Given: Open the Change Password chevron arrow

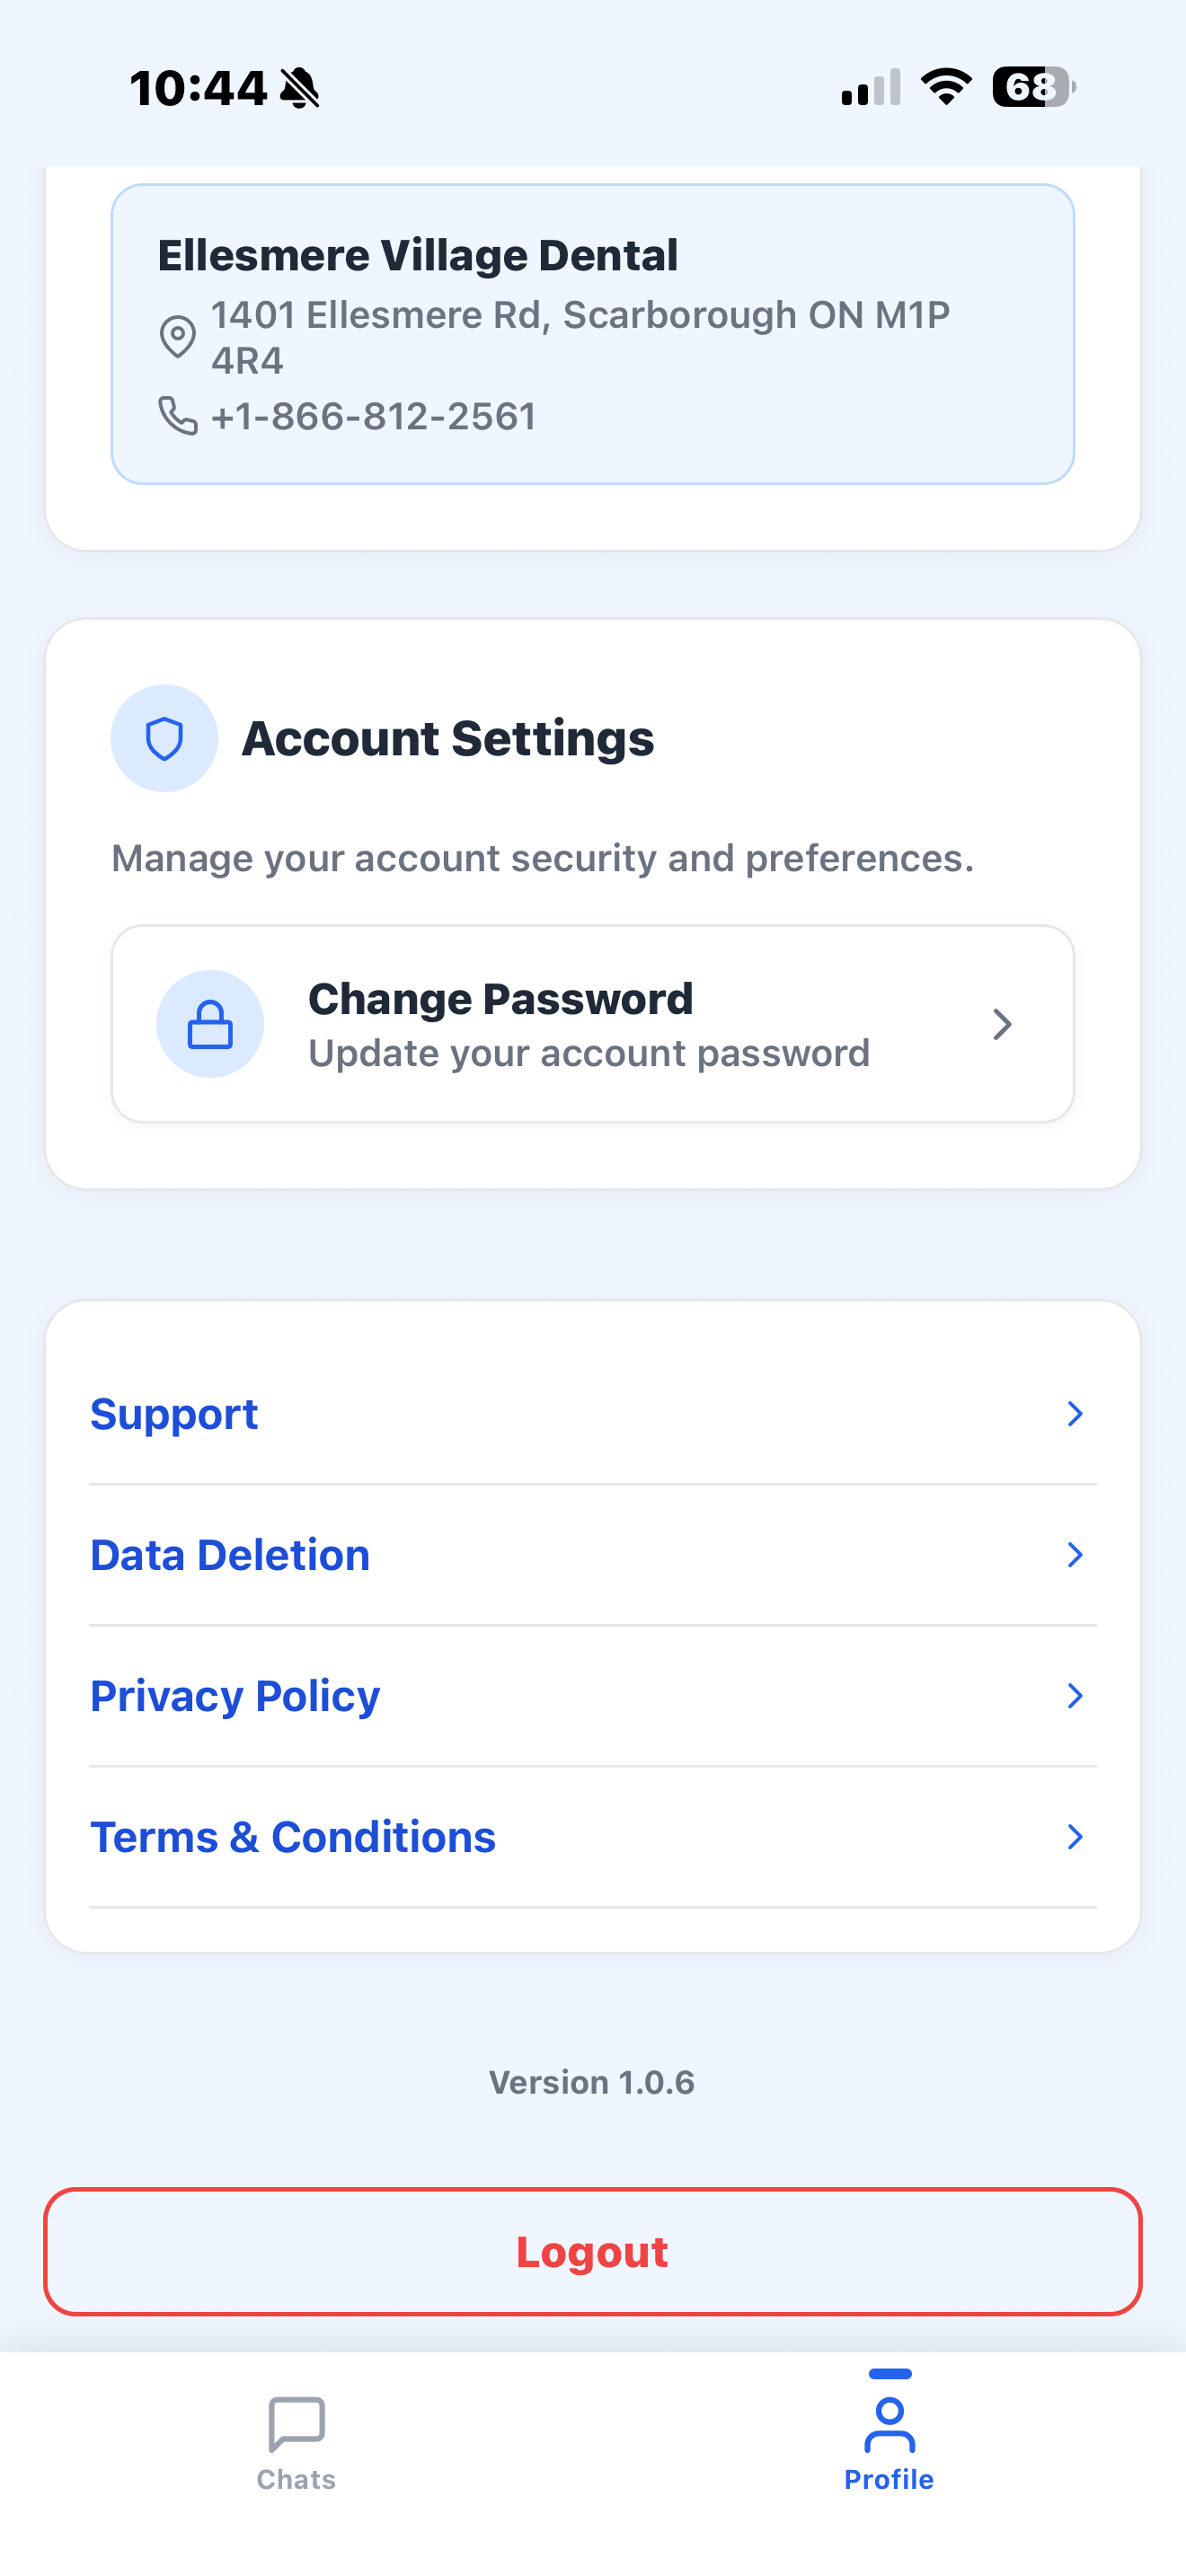Looking at the screenshot, I should coord(1002,1024).
